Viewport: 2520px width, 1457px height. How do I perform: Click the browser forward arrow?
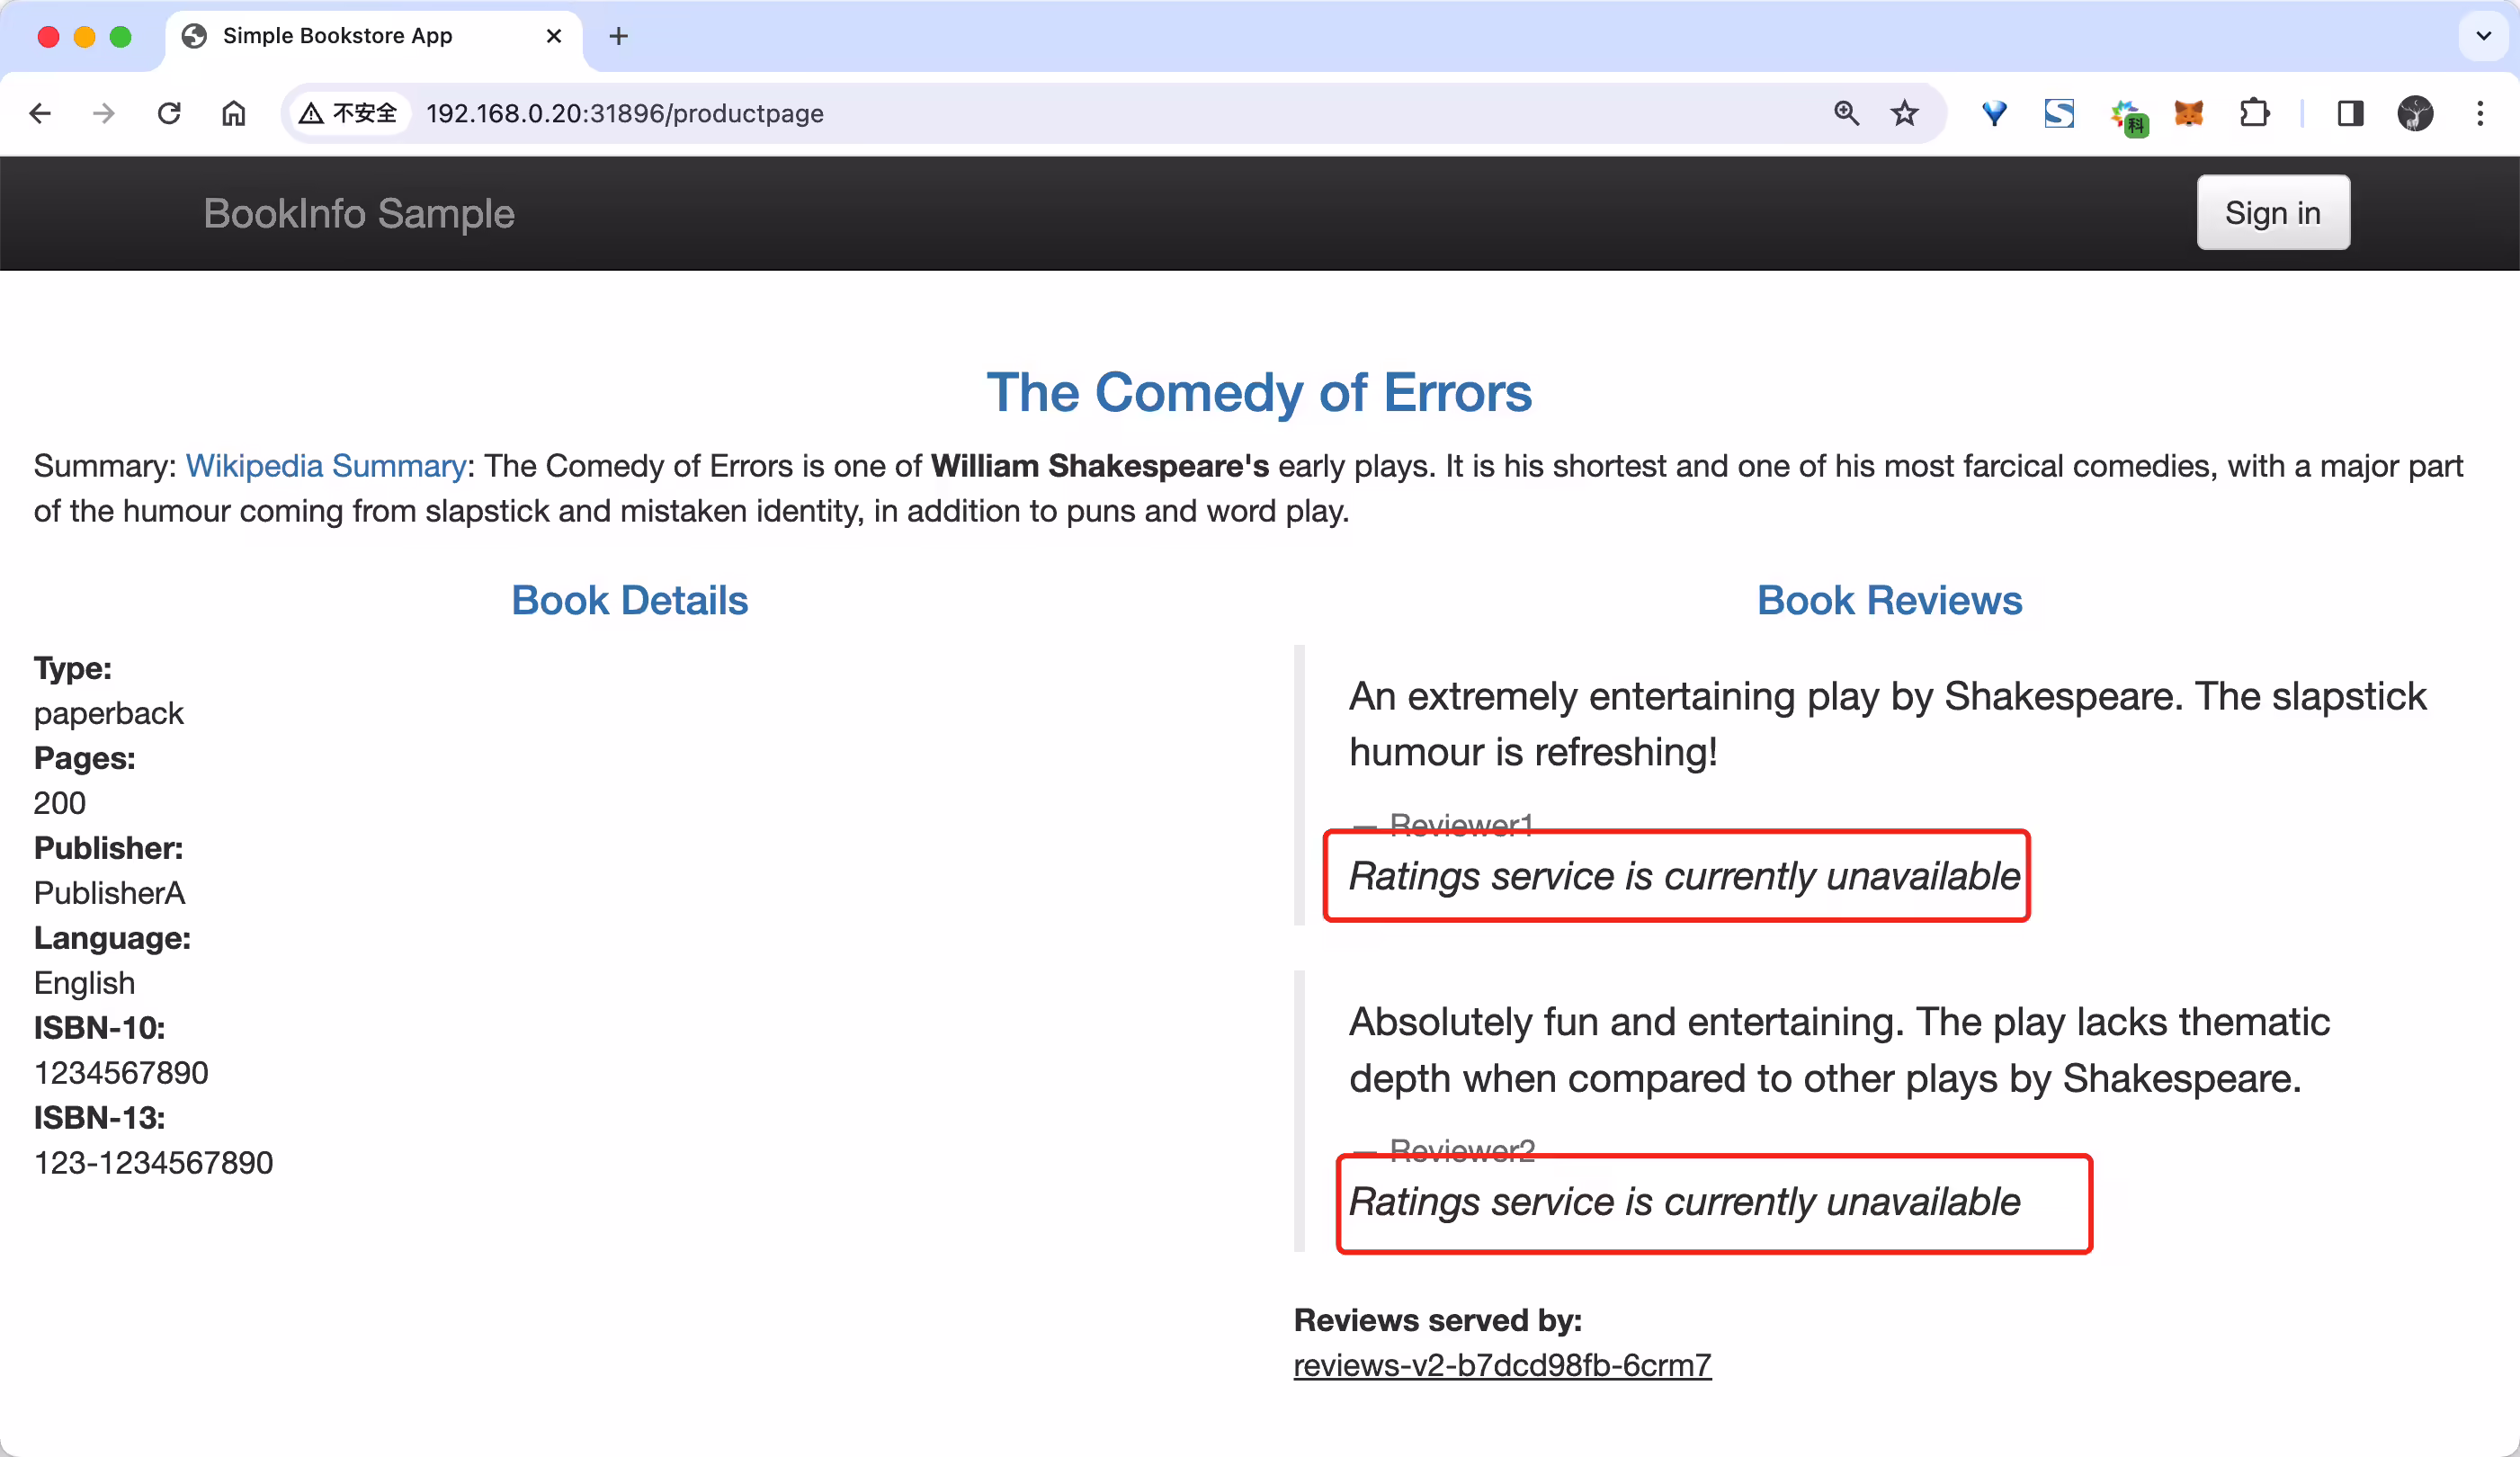(x=103, y=113)
